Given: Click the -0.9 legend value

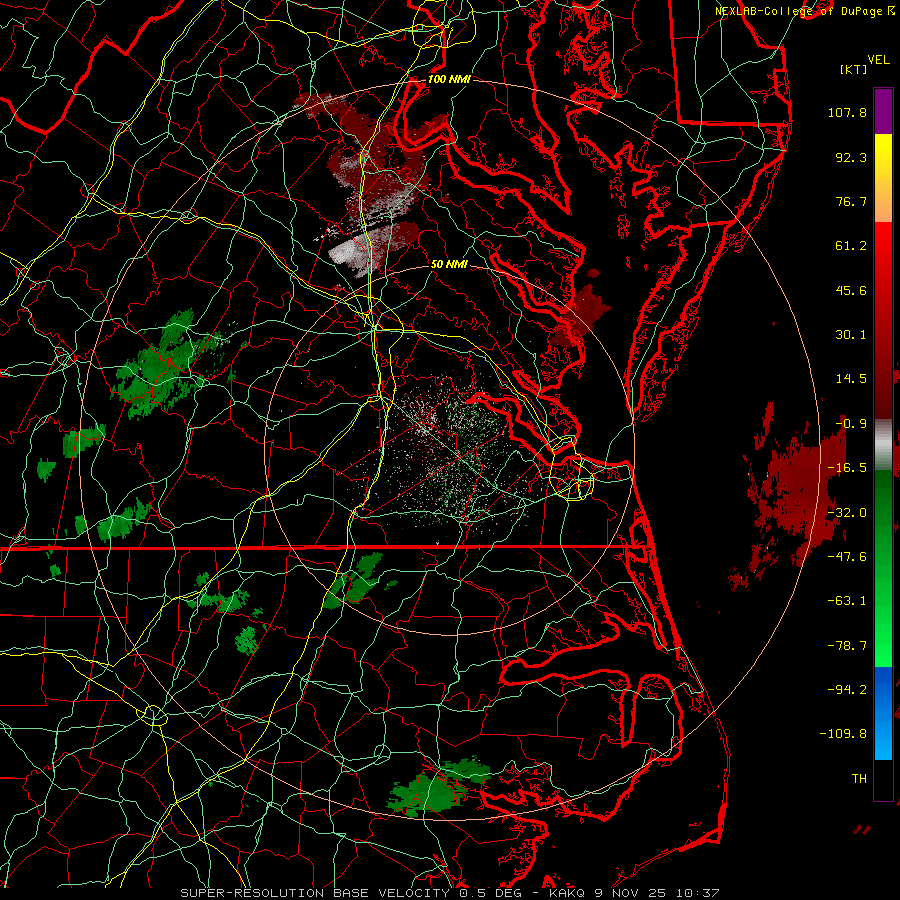Looking at the screenshot, I should [851, 424].
